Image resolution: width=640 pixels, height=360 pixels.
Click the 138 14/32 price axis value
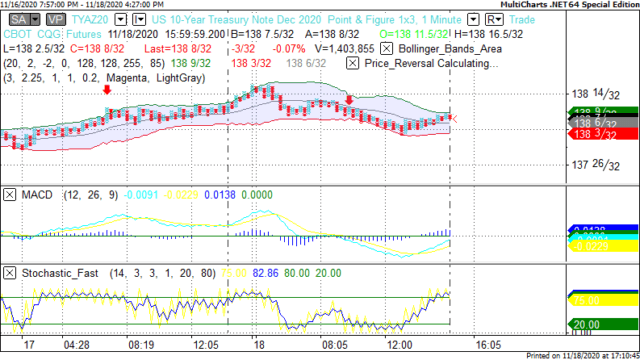pos(596,94)
